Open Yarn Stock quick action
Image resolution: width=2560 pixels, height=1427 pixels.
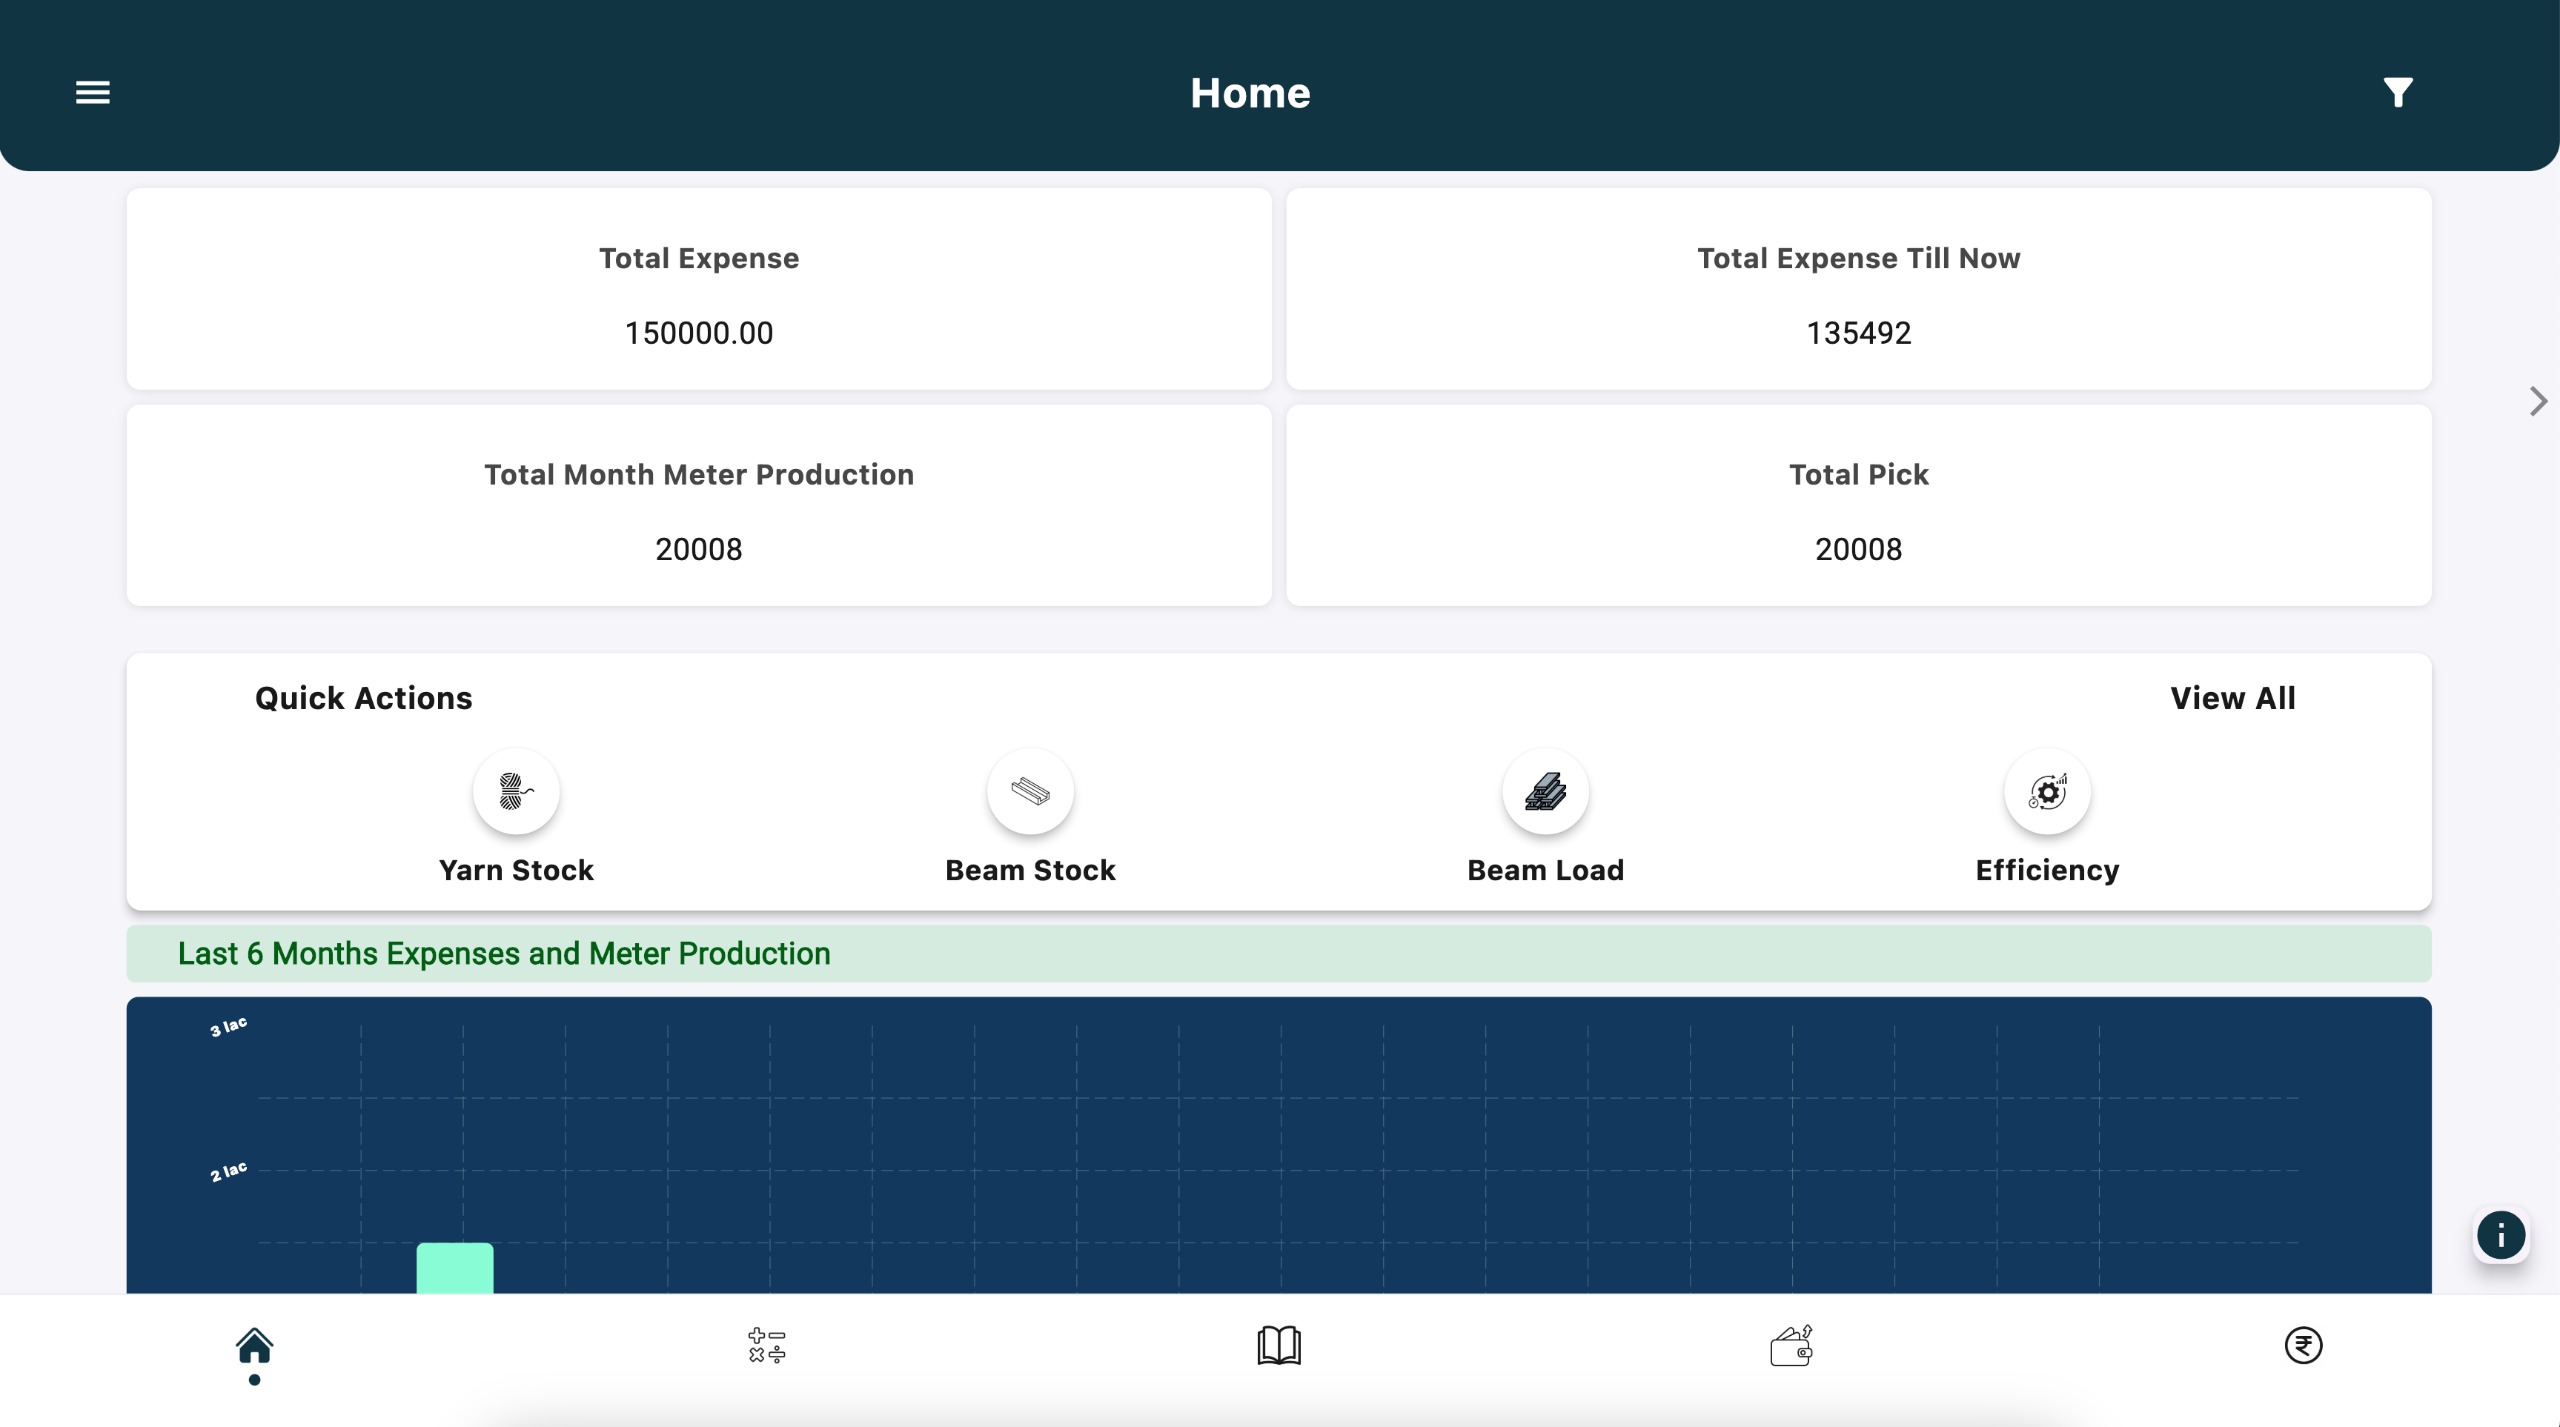pyautogui.click(x=516, y=792)
